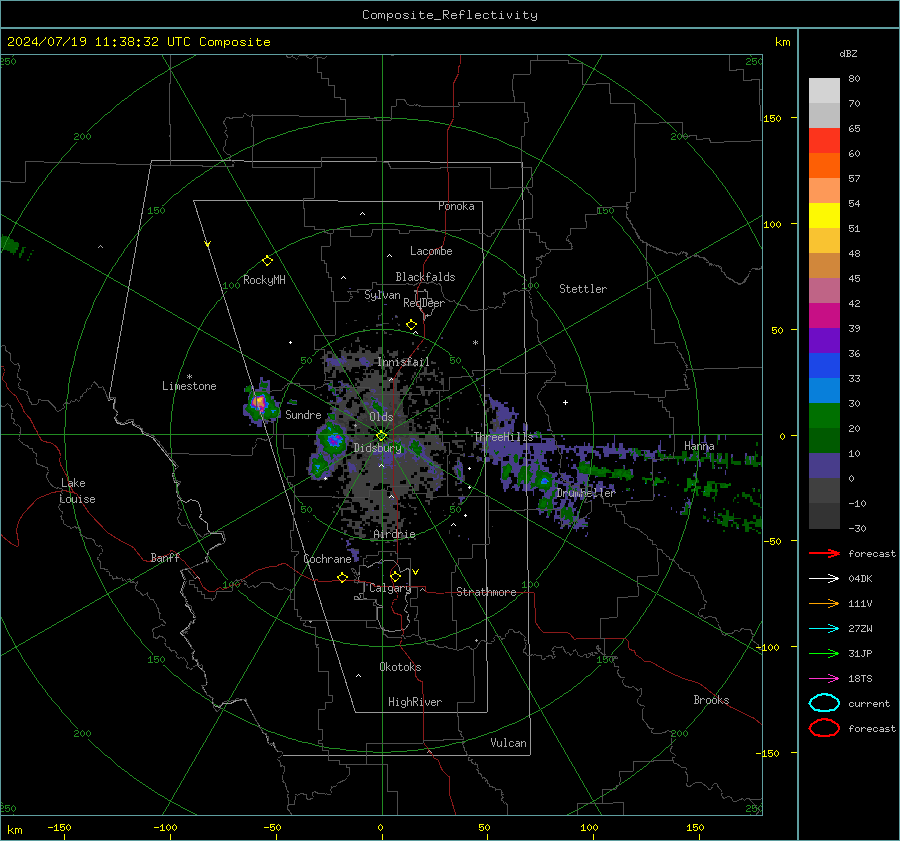Click the Blackfalds town label

(425, 277)
